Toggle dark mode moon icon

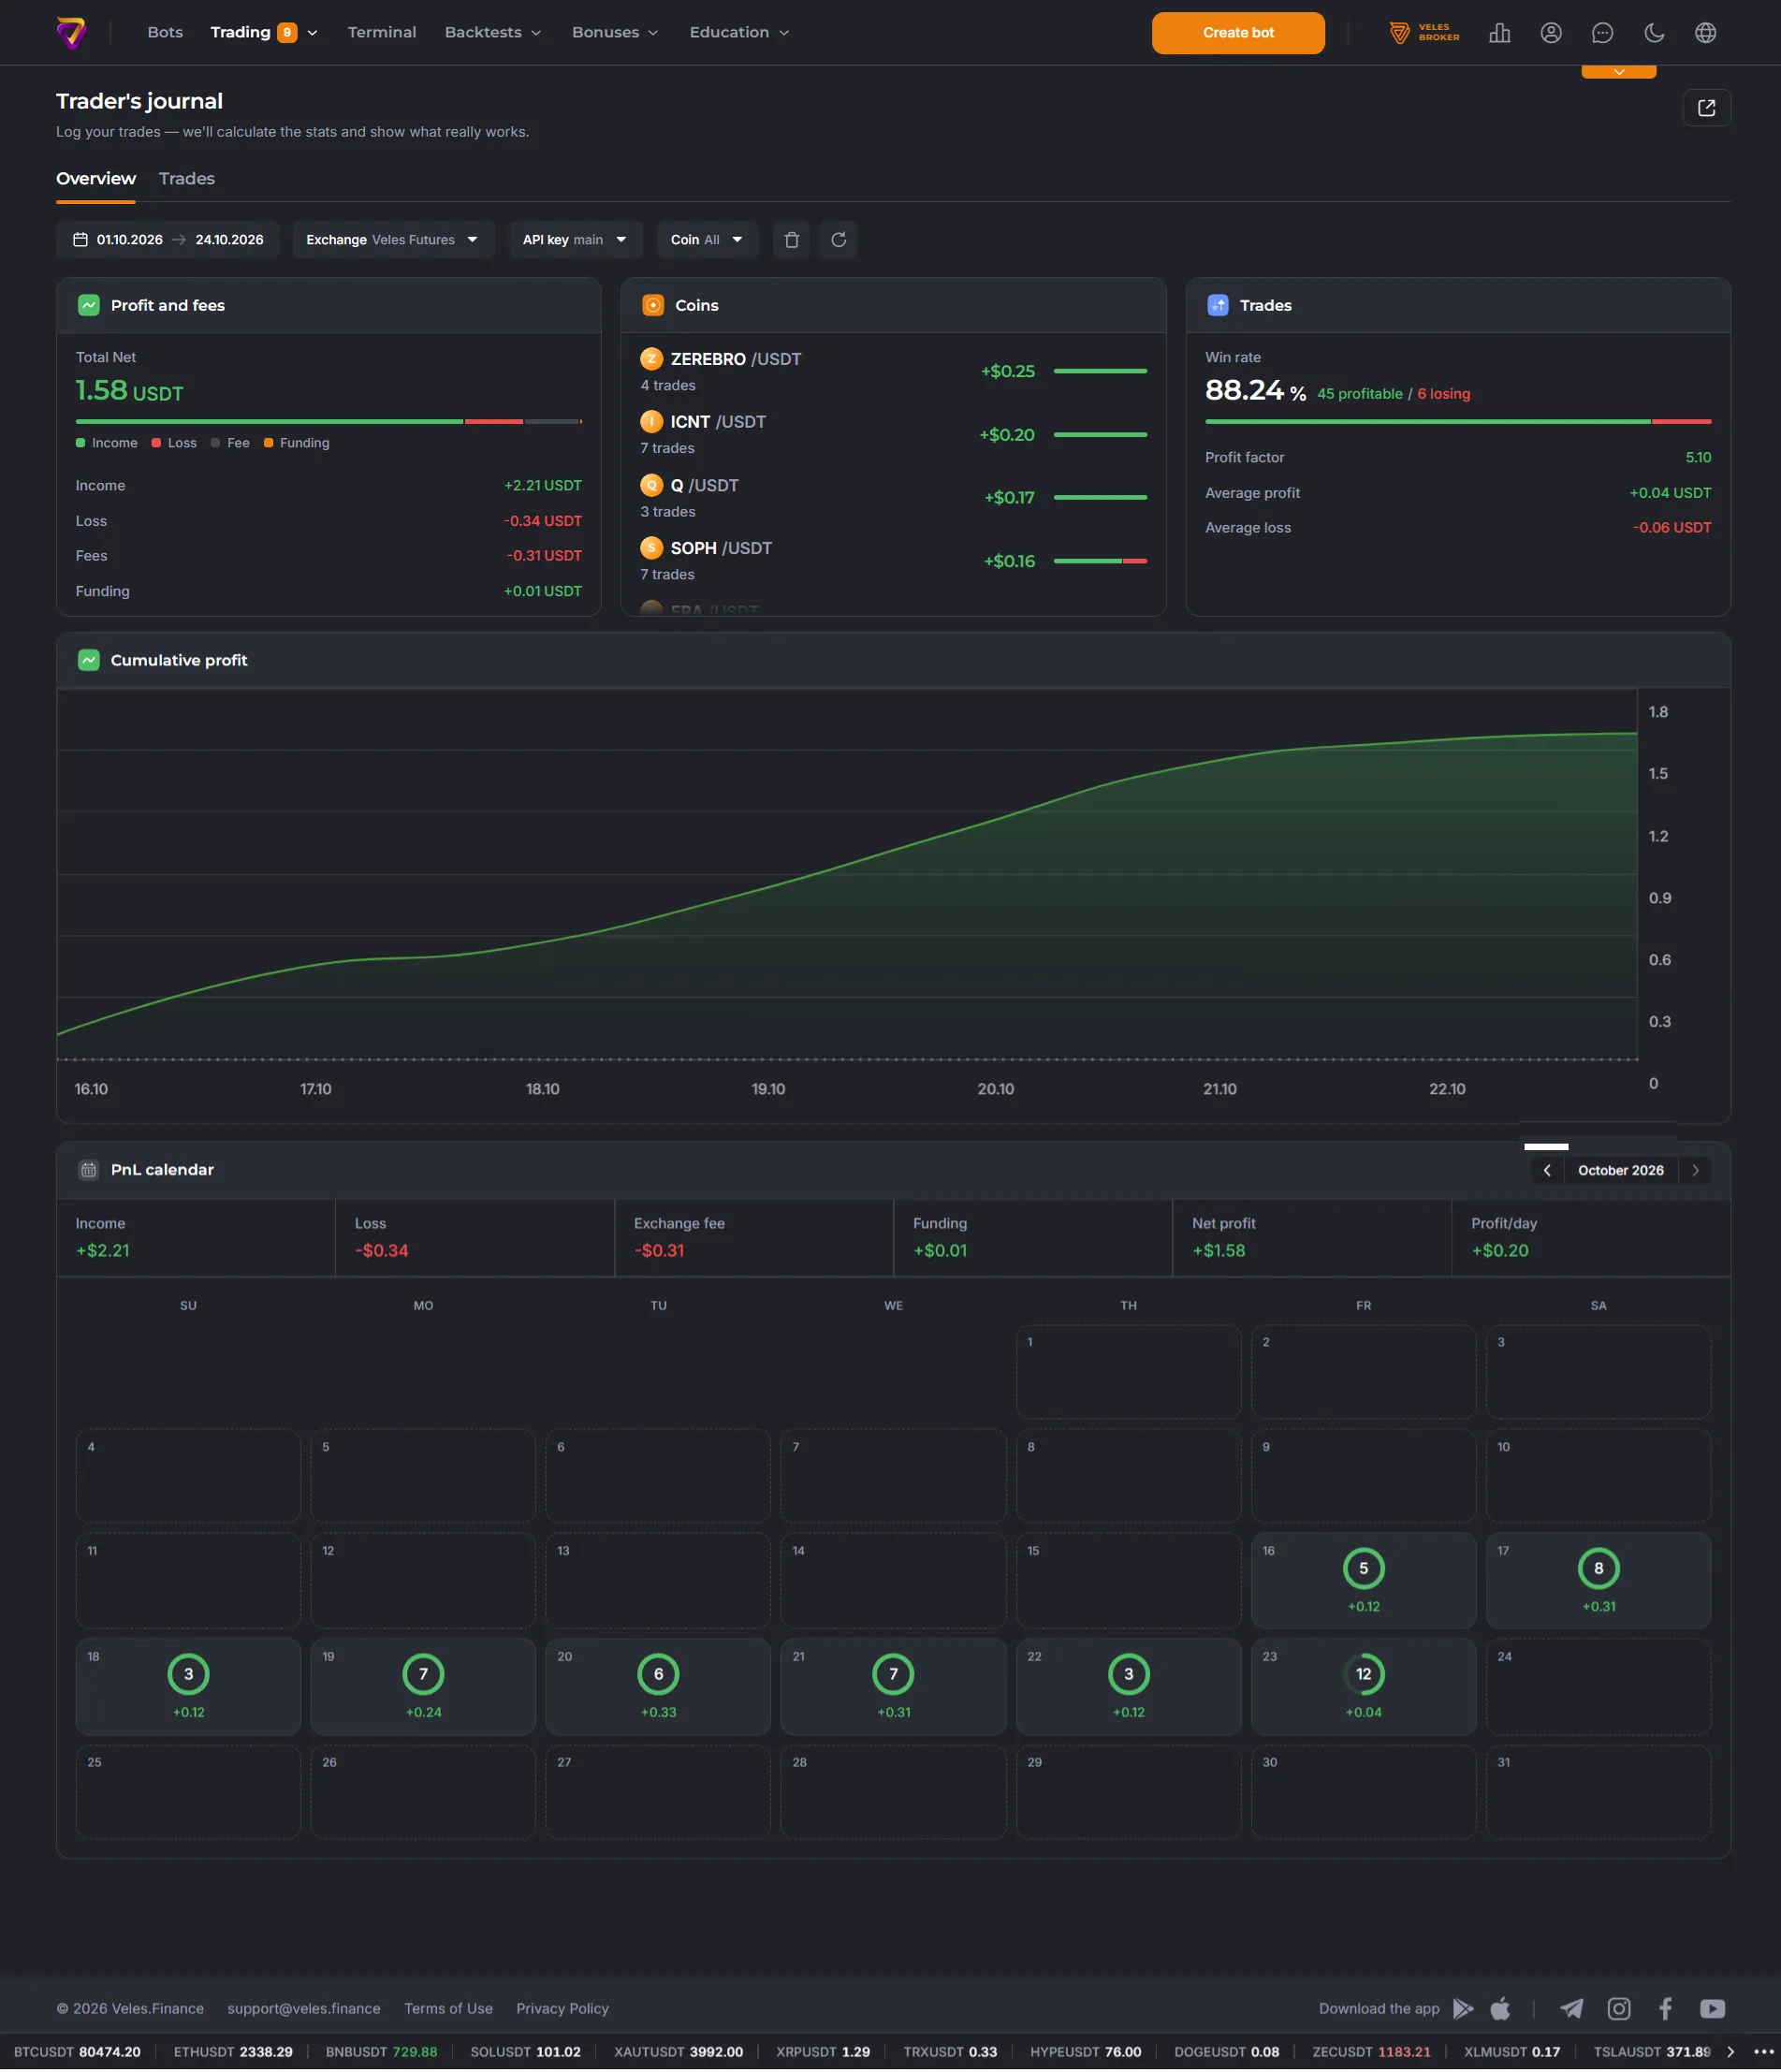(1654, 33)
